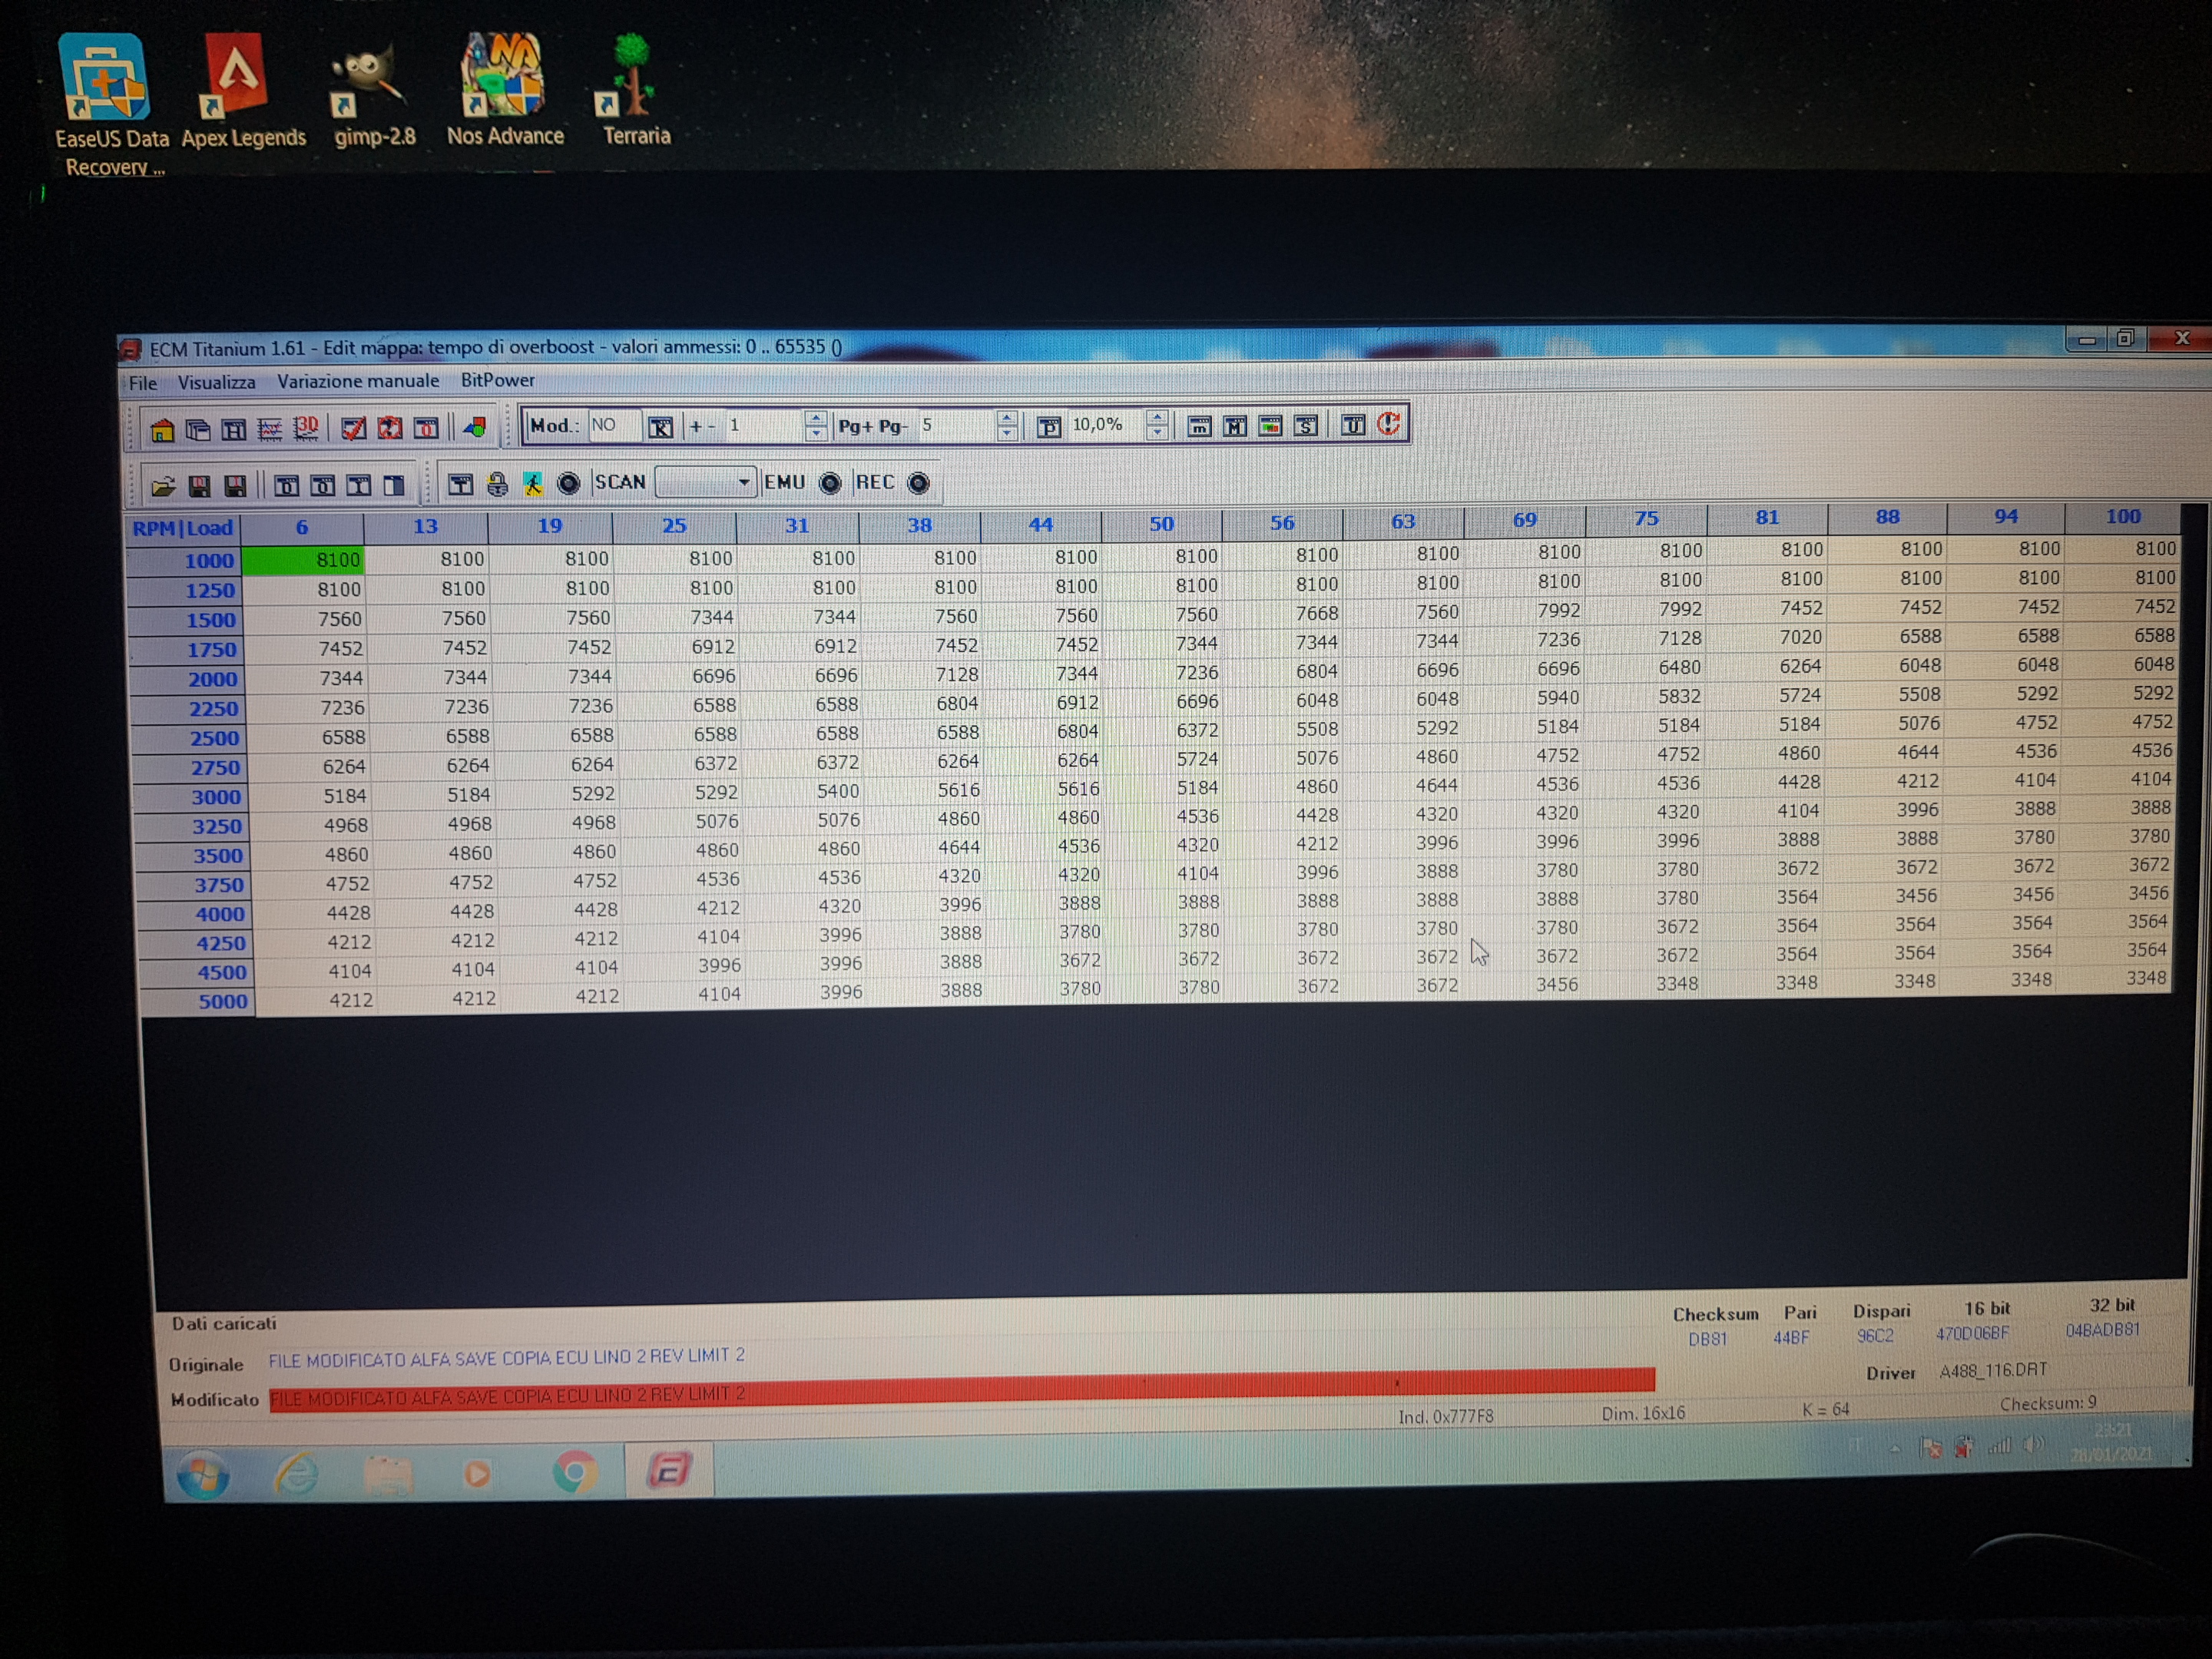Click the 2500 RPM row header
Viewport: 2212px width, 1659px height.
pos(189,738)
